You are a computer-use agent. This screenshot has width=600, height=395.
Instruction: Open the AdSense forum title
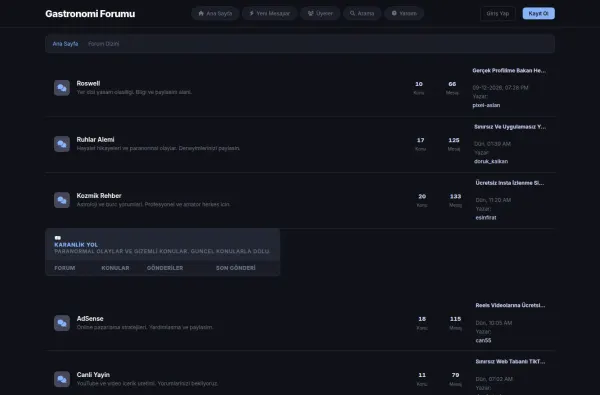[x=90, y=318]
